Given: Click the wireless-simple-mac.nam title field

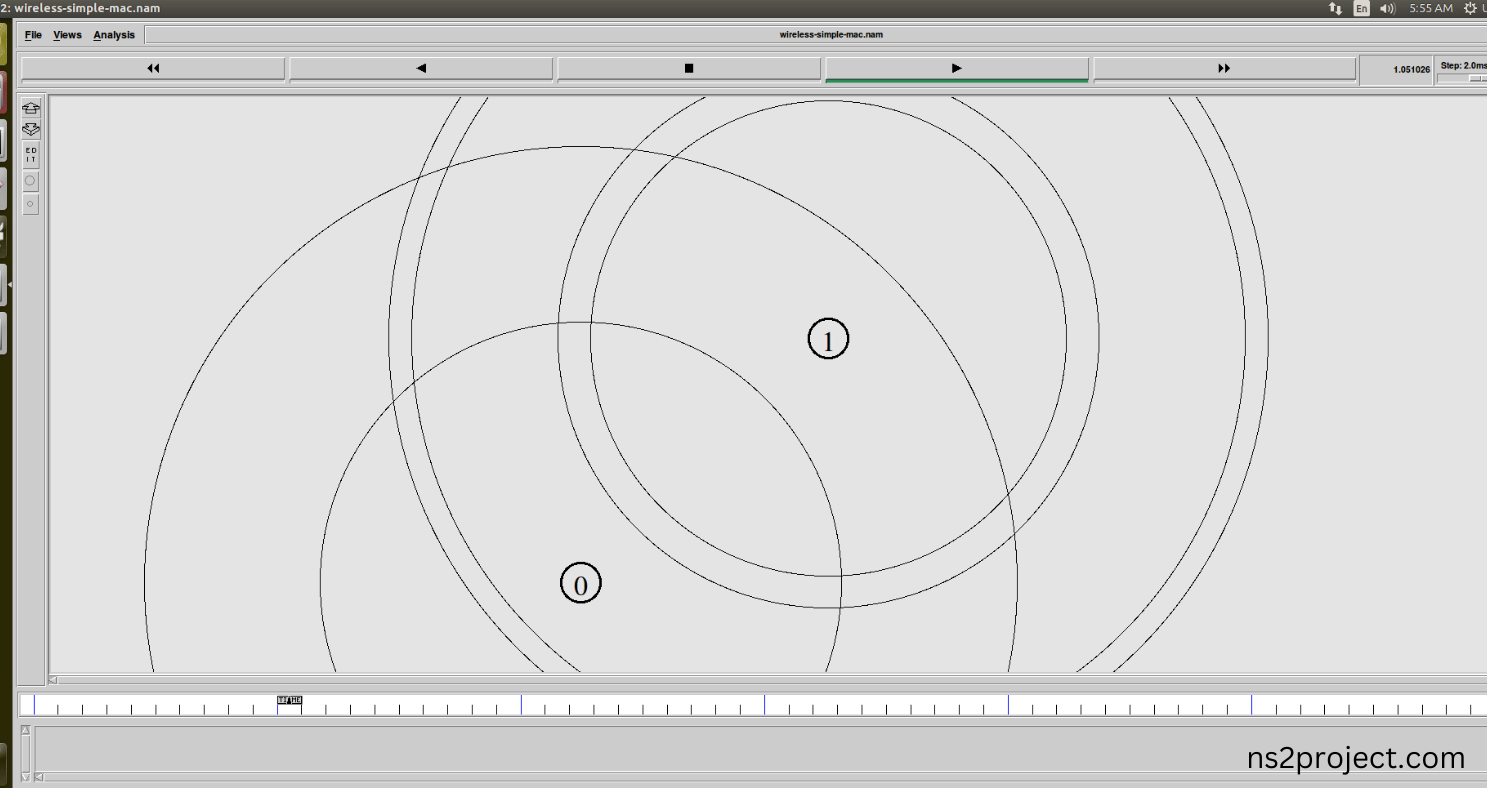Looking at the screenshot, I should 830,35.
